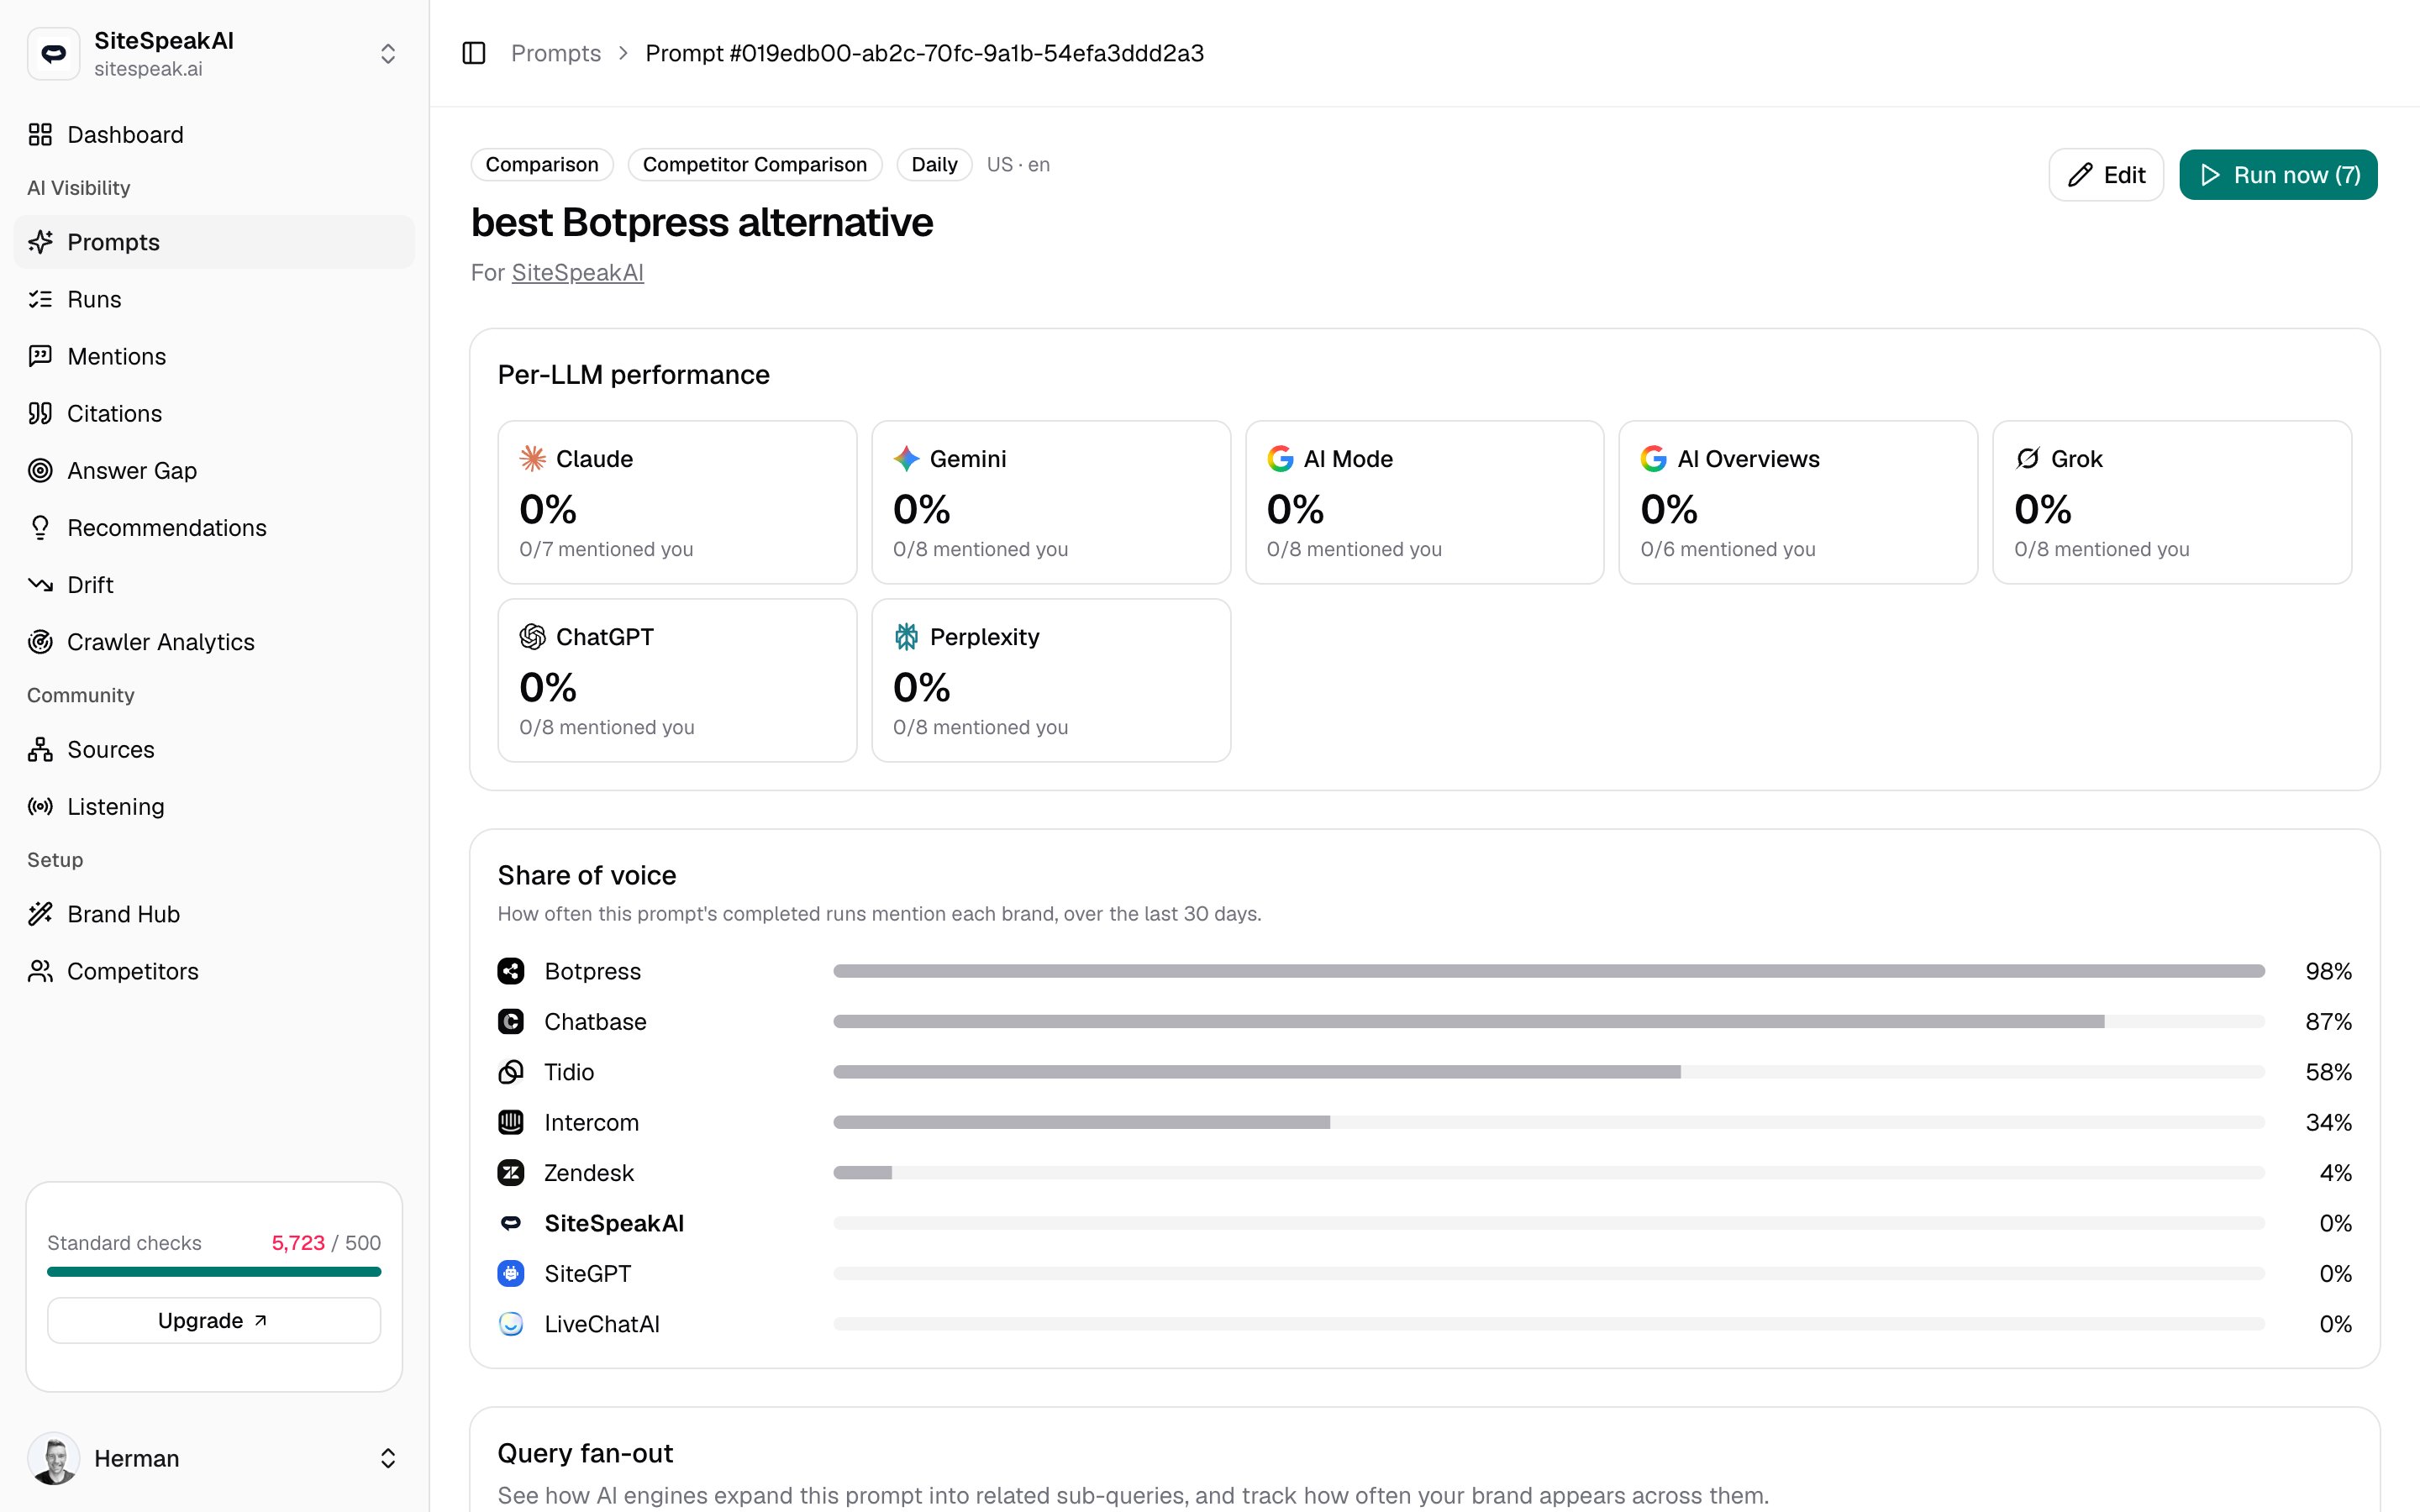2420x1512 pixels.
Task: Click the Run now (7) button
Action: [2278, 175]
